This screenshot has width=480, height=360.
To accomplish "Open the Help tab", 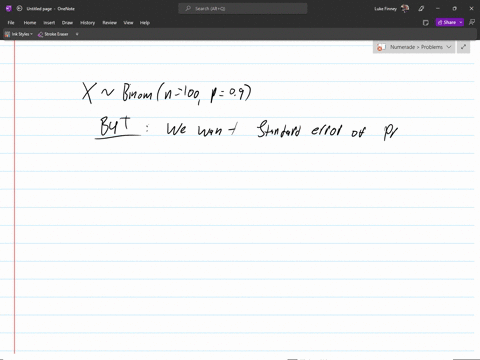I will click(x=145, y=23).
